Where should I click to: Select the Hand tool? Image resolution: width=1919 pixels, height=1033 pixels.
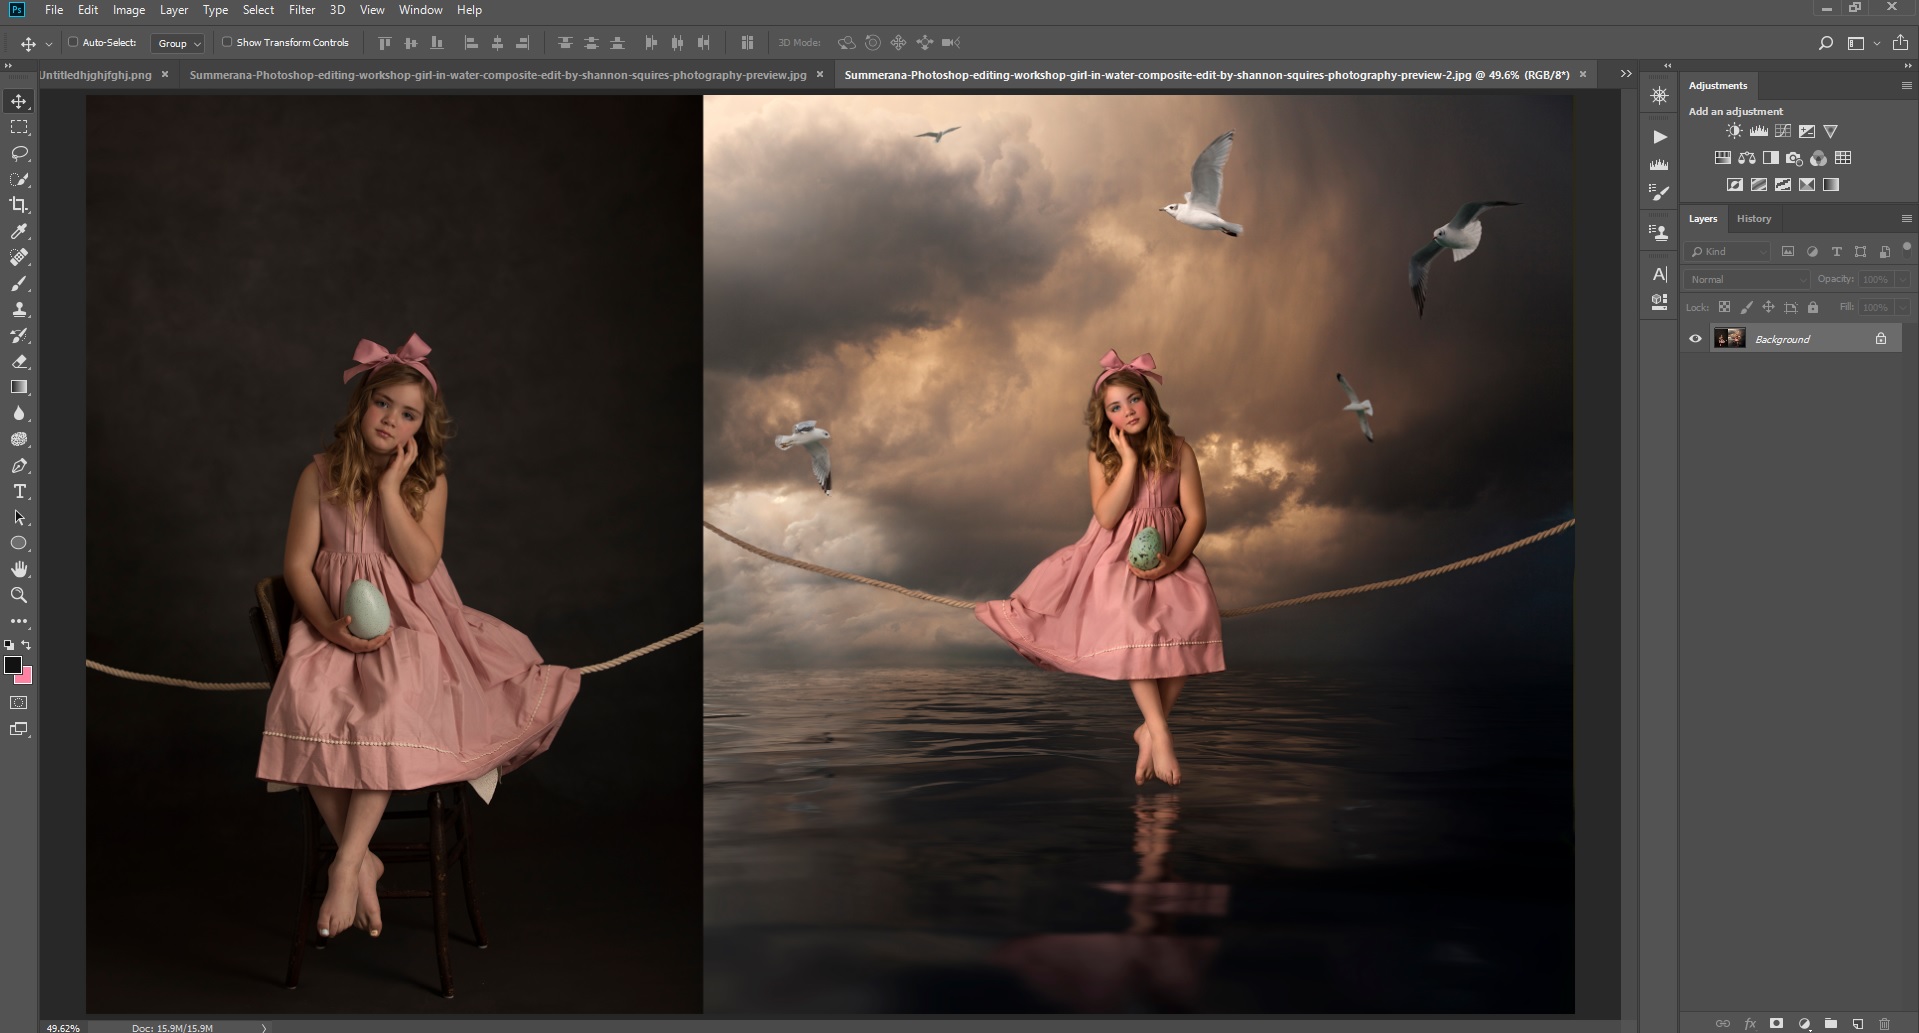19,569
